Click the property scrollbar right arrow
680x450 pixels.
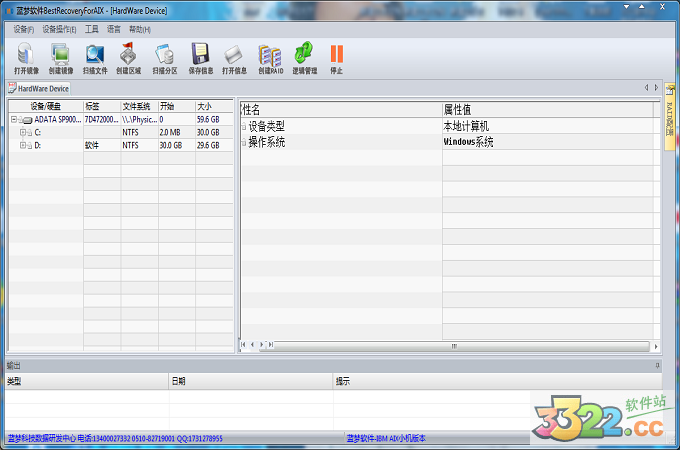(656, 346)
